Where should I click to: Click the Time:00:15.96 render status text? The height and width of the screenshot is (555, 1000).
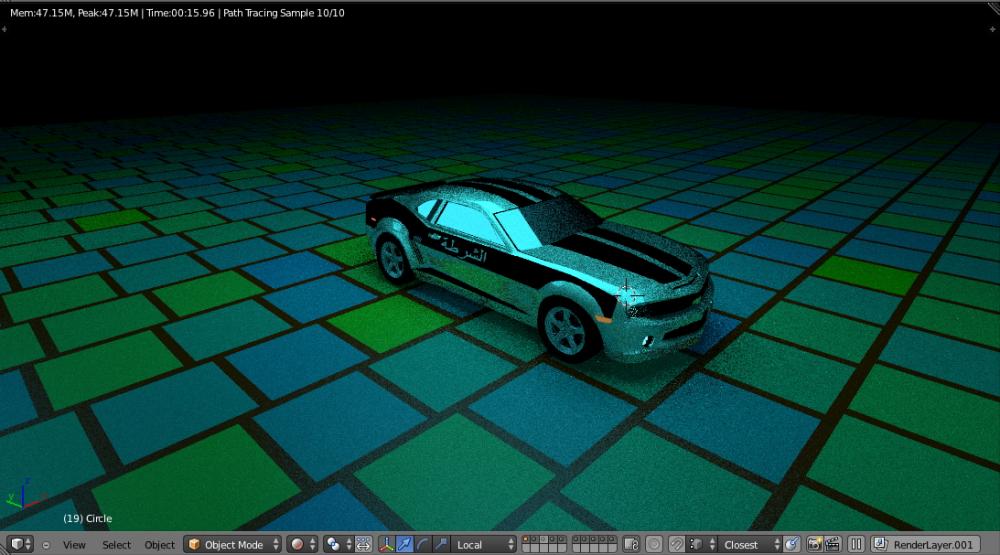click(x=180, y=13)
